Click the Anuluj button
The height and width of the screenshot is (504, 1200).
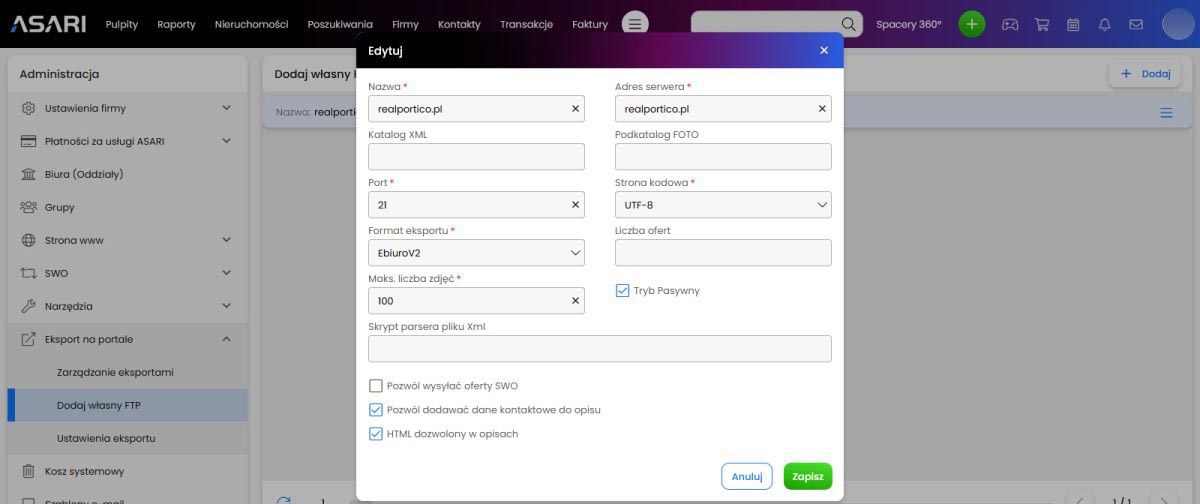click(x=746, y=477)
